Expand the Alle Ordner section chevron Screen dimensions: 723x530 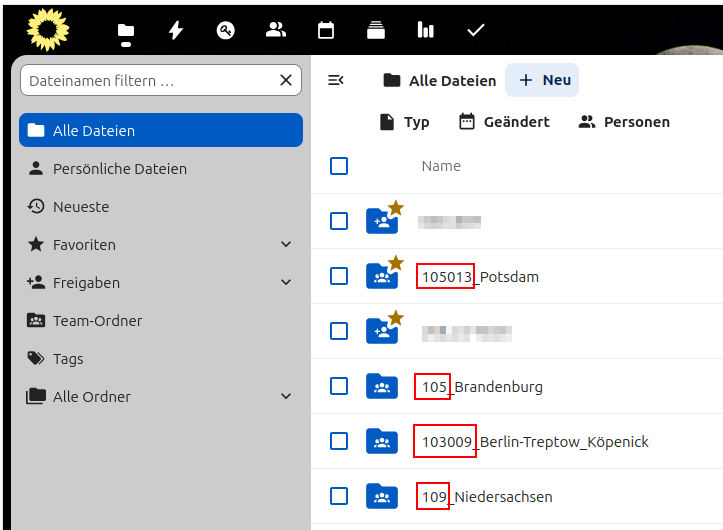coord(286,397)
